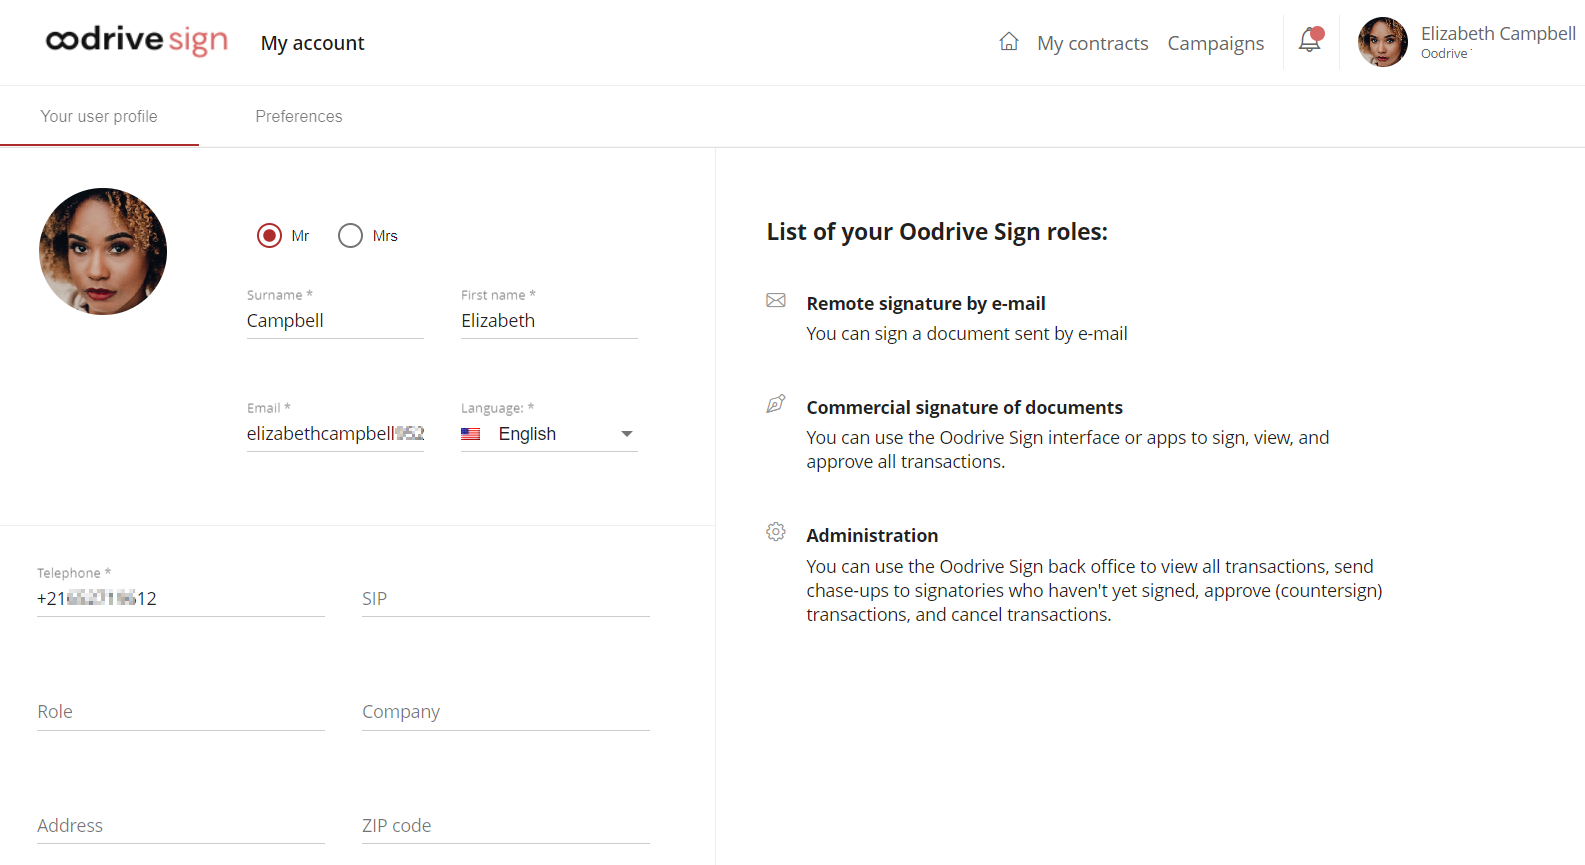The height and width of the screenshot is (865, 1585).
Task: Switch to the Preferences tab
Action: (x=299, y=117)
